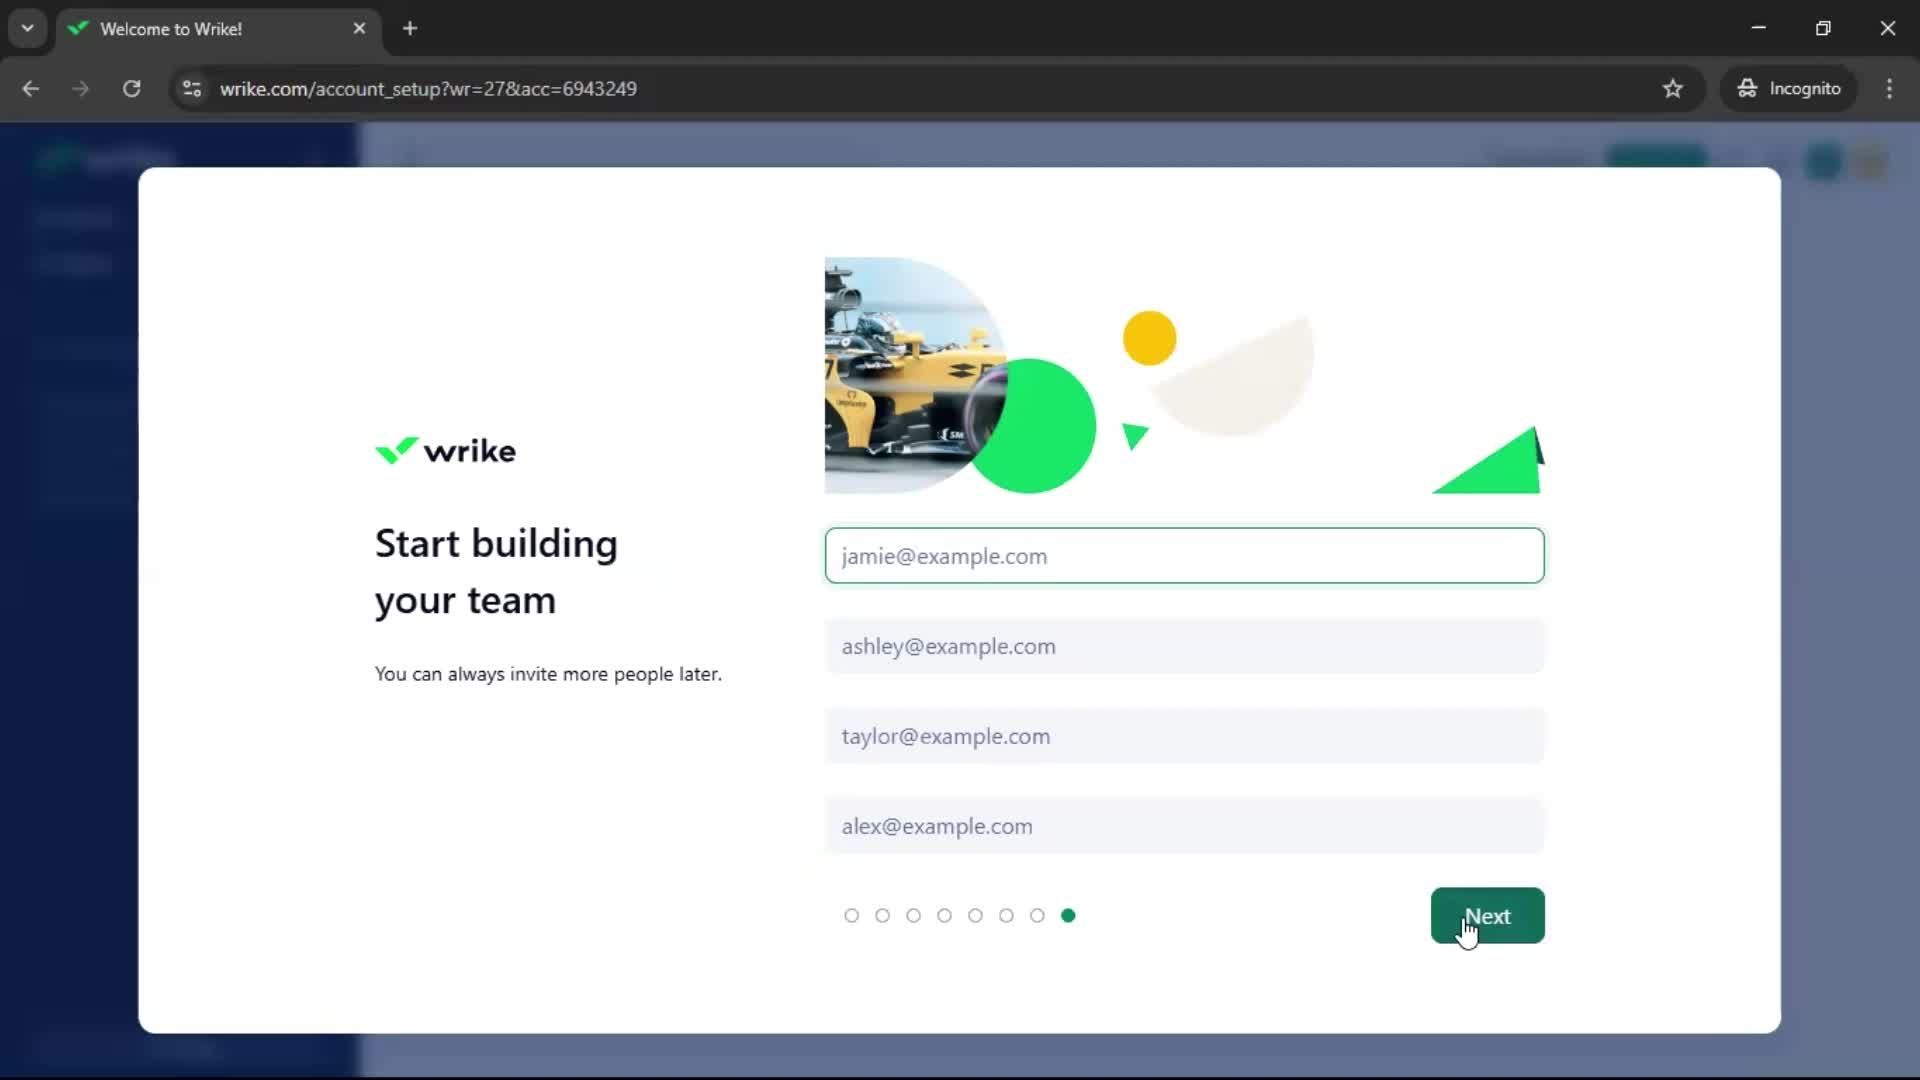Screen dimensions: 1920x1080
Task: Click 'You can always invite more people later.'
Action: point(548,673)
